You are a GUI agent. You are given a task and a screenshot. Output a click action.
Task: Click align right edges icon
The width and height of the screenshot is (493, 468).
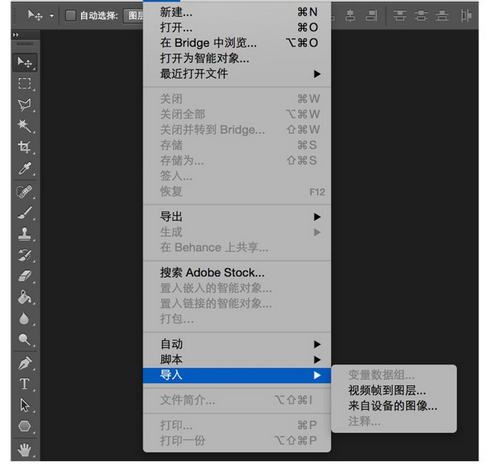tap(371, 15)
